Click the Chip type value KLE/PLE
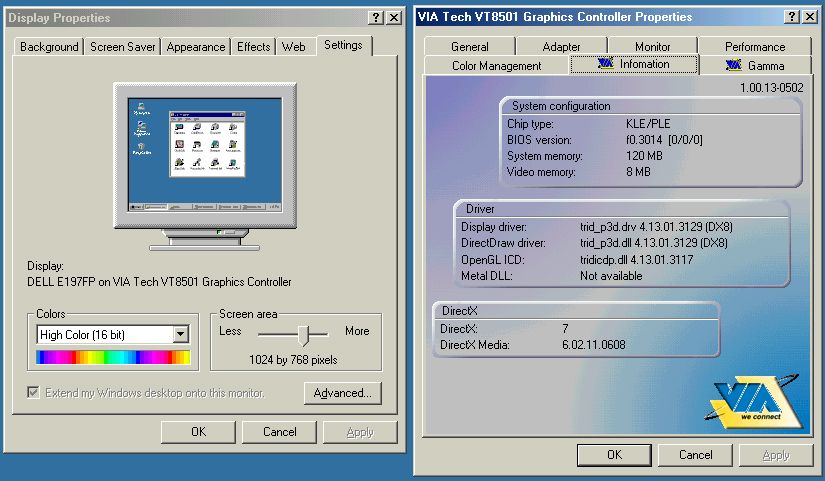The height and width of the screenshot is (481, 825). click(x=648, y=124)
